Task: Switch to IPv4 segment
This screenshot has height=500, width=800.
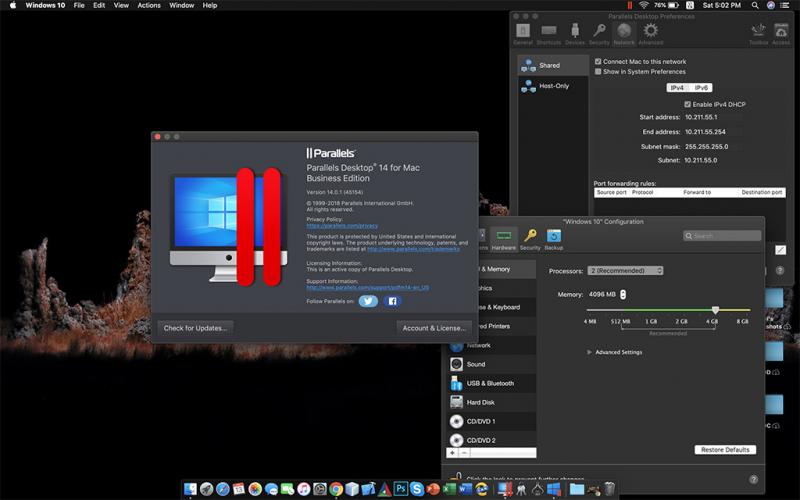Action: tap(678, 88)
